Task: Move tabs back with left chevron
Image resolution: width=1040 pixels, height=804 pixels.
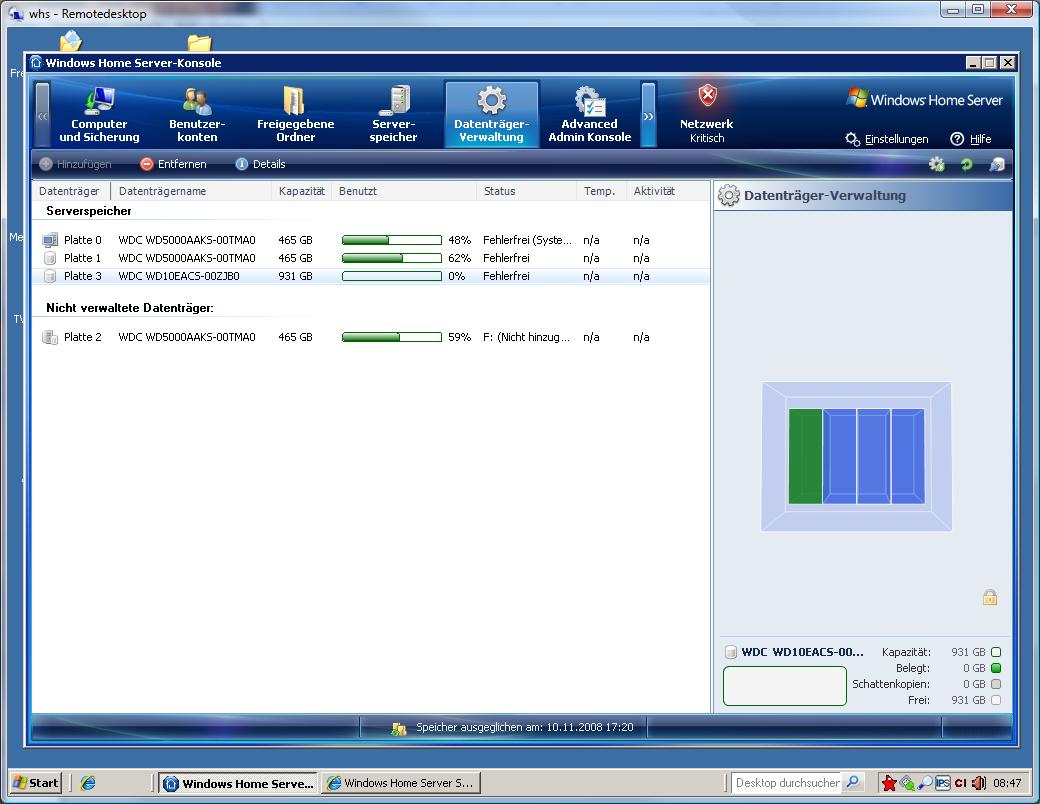Action: coord(42,115)
